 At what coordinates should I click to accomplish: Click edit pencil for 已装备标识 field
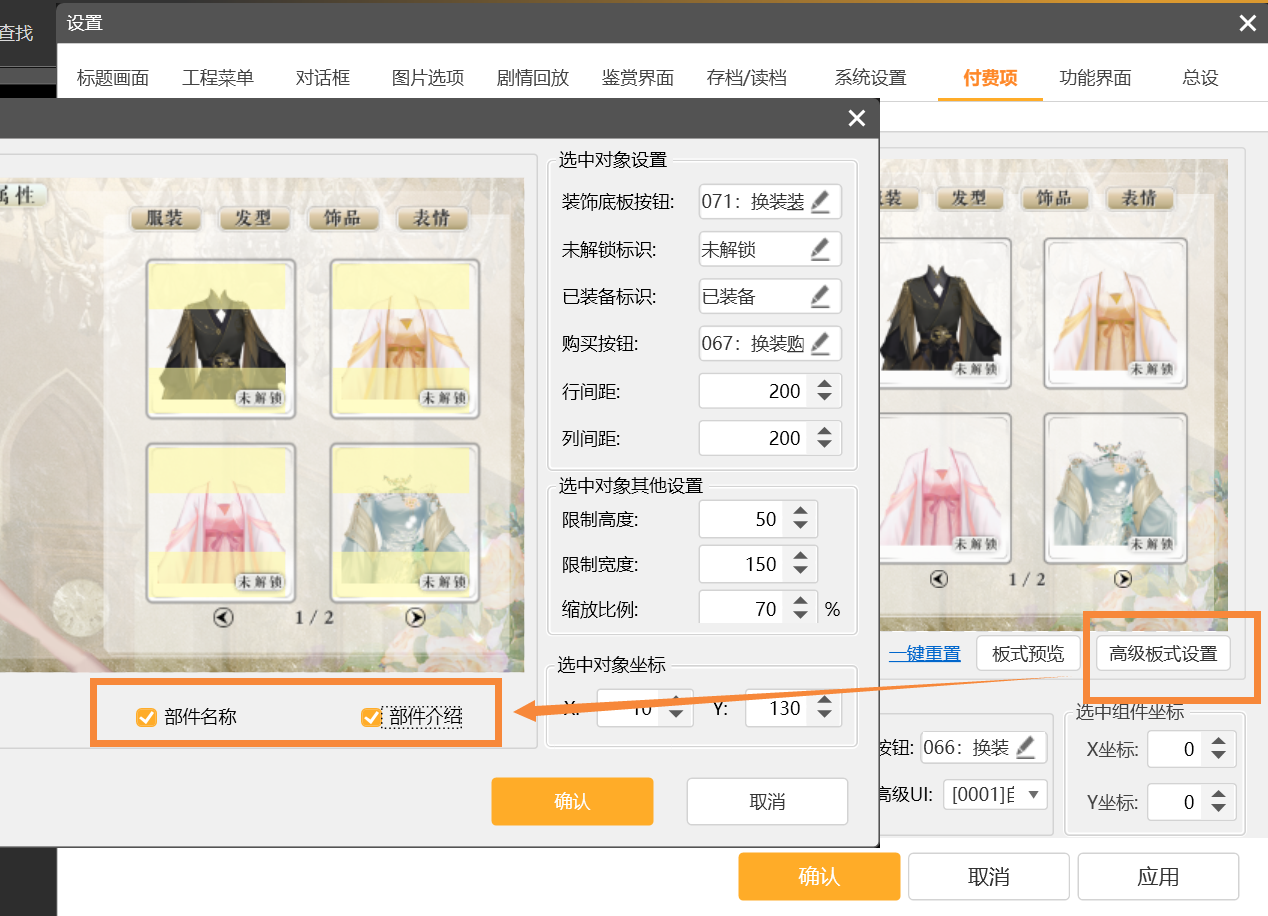[x=820, y=296]
